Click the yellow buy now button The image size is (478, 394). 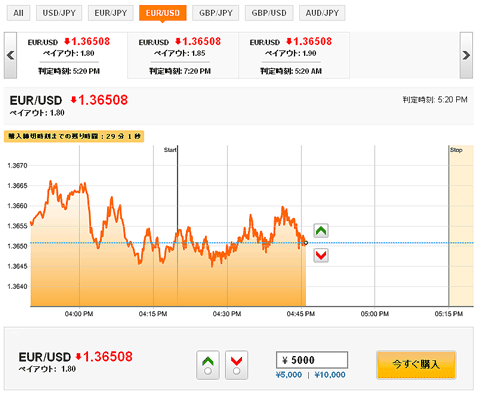[416, 365]
